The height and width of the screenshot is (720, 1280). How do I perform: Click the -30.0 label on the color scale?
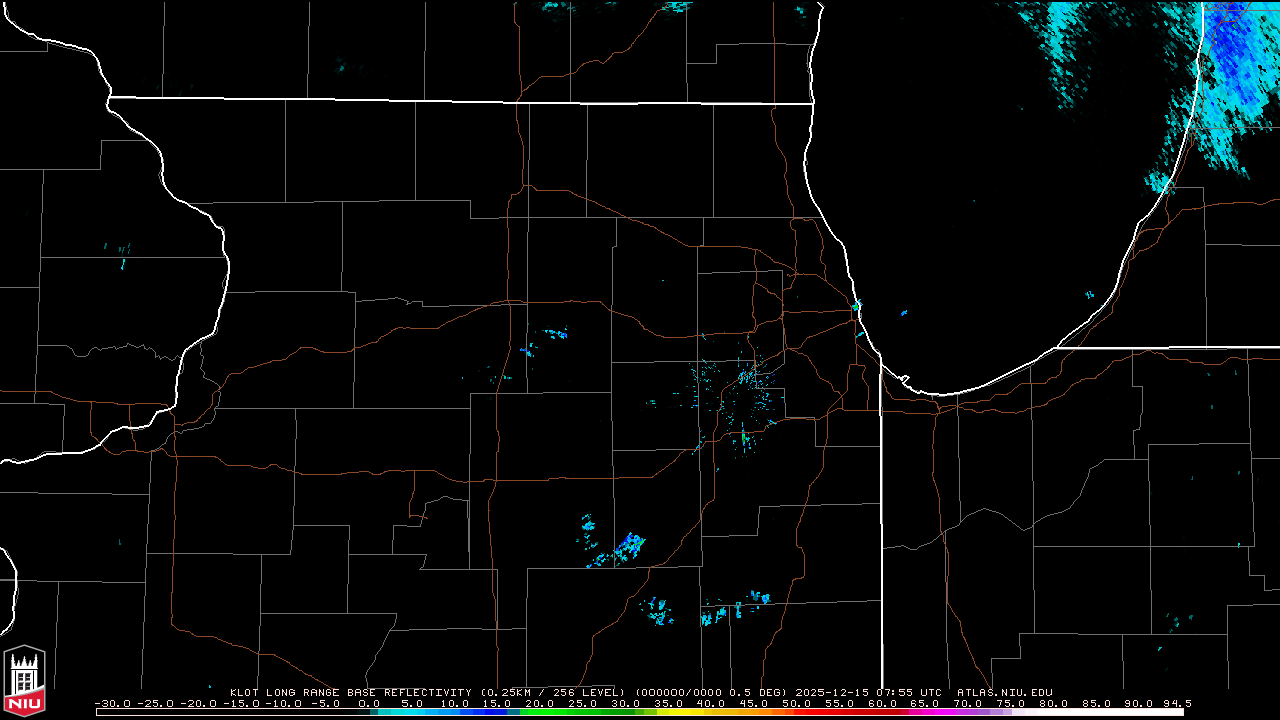click(x=113, y=703)
